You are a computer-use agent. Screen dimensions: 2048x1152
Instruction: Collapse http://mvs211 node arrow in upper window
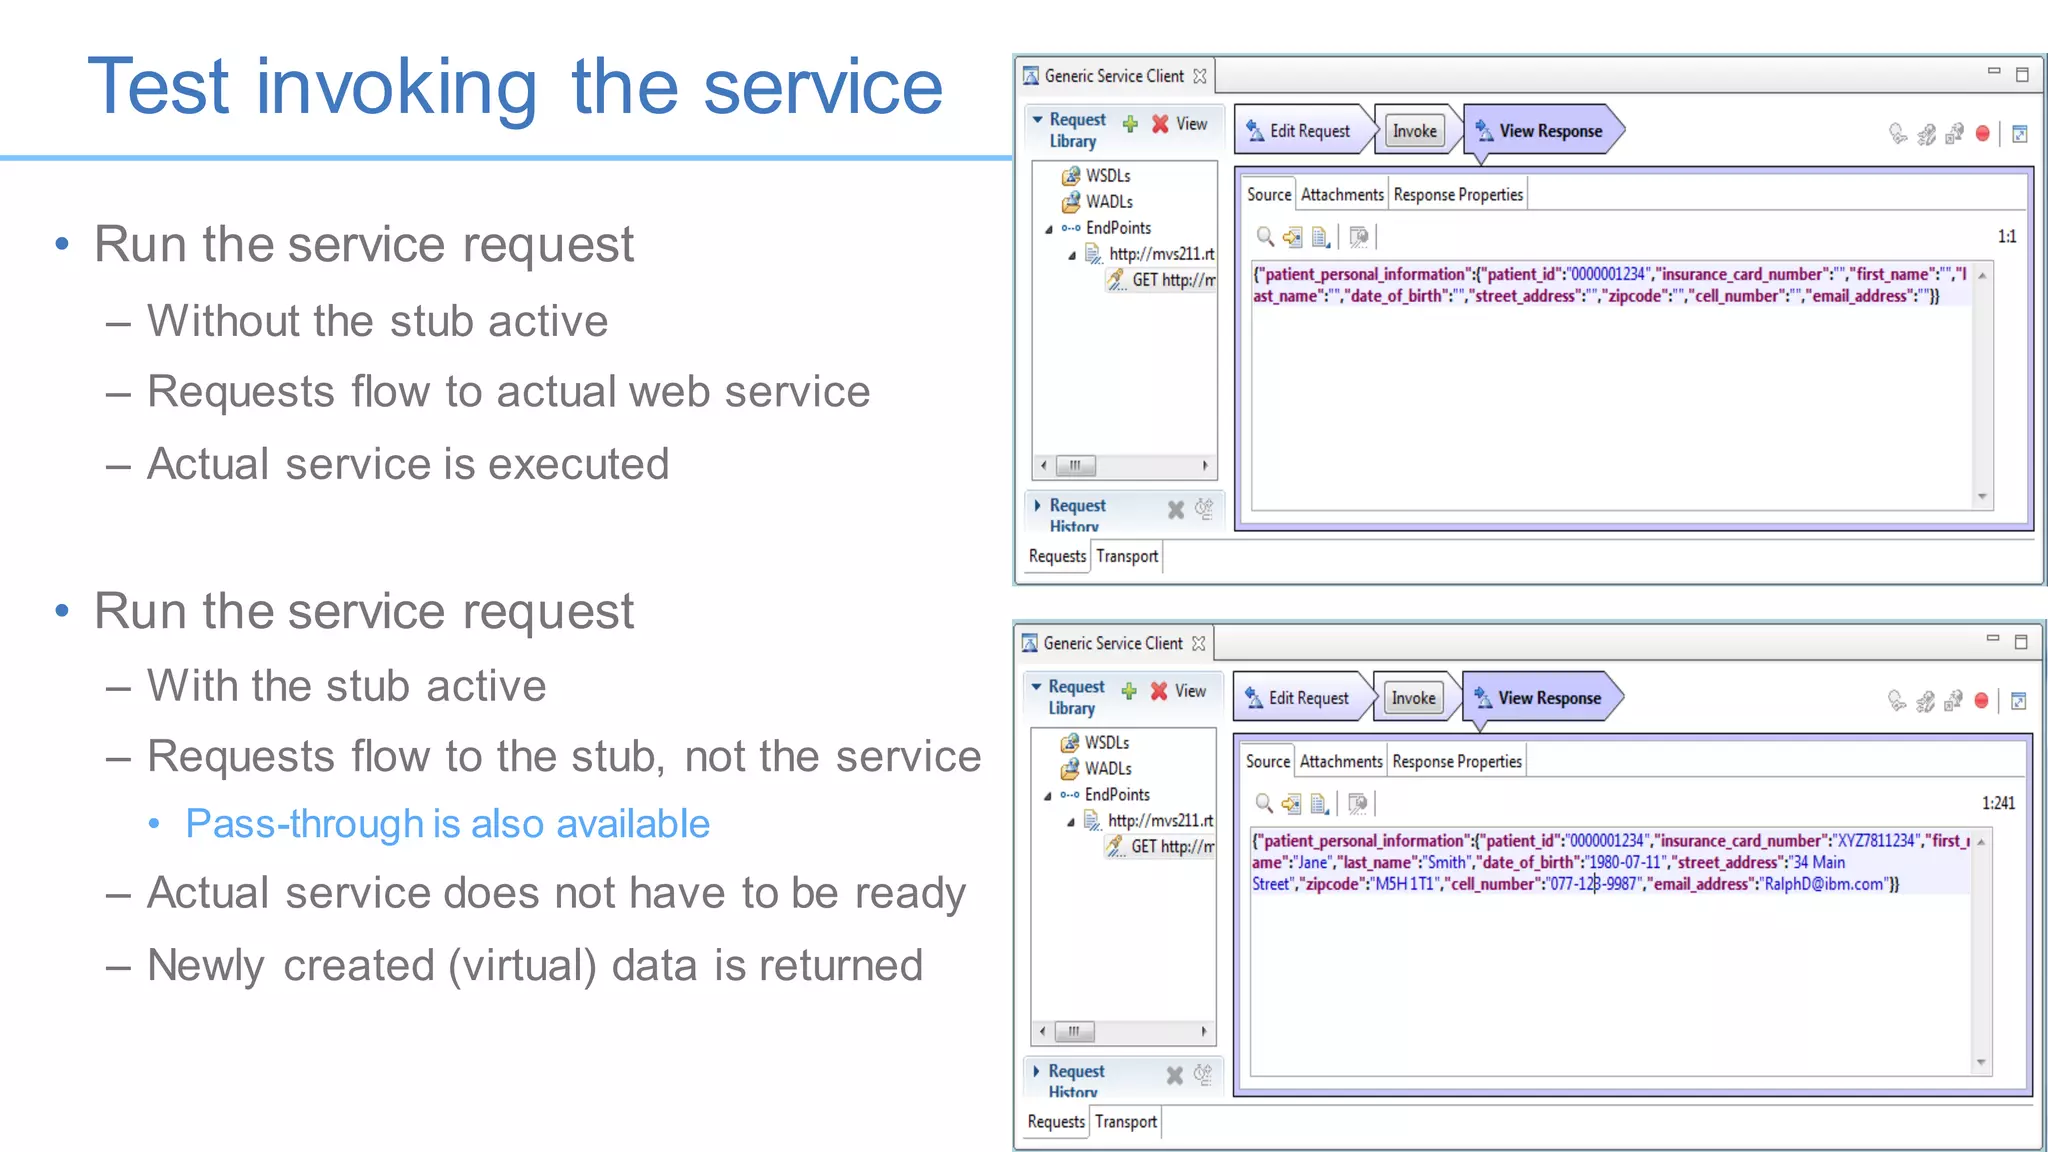pos(1072,255)
